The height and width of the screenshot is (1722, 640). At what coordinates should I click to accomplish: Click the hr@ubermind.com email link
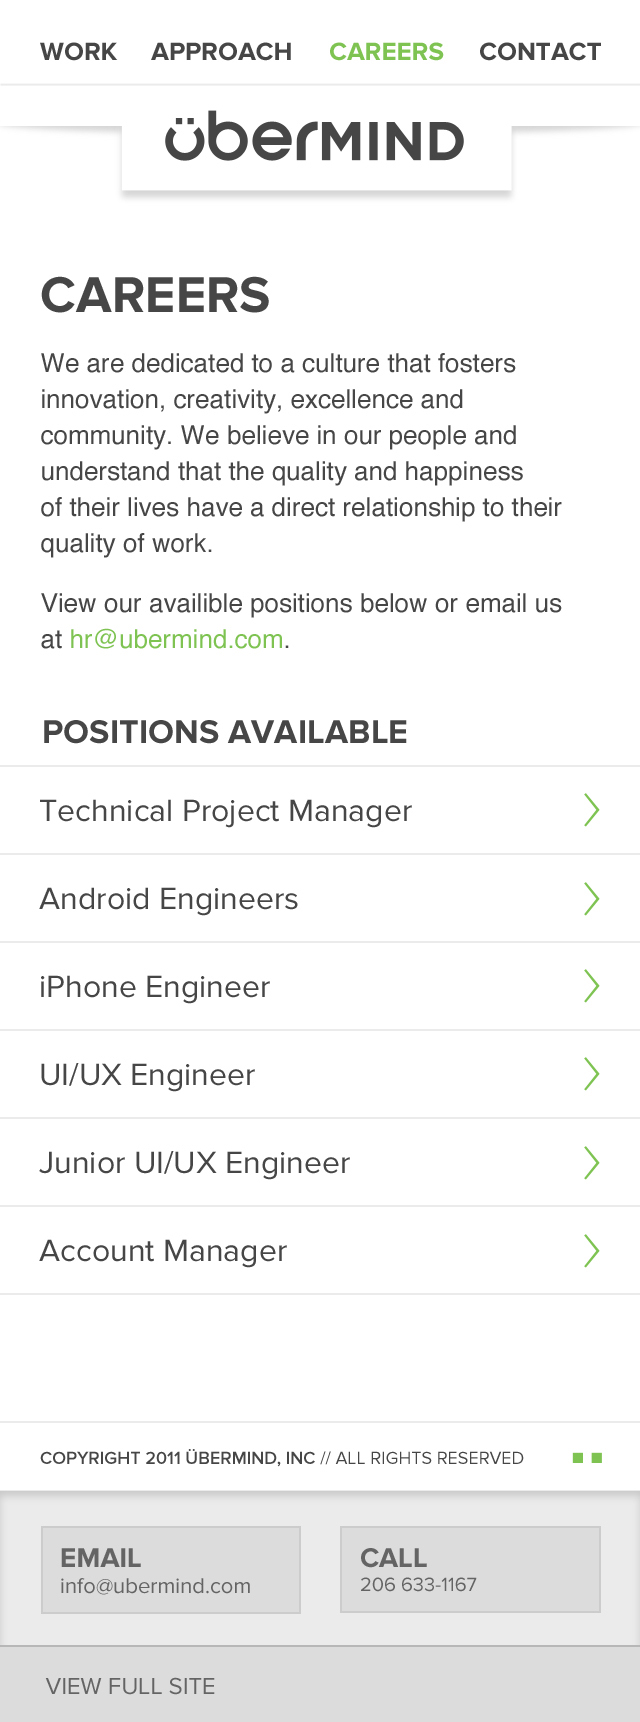[x=177, y=639]
